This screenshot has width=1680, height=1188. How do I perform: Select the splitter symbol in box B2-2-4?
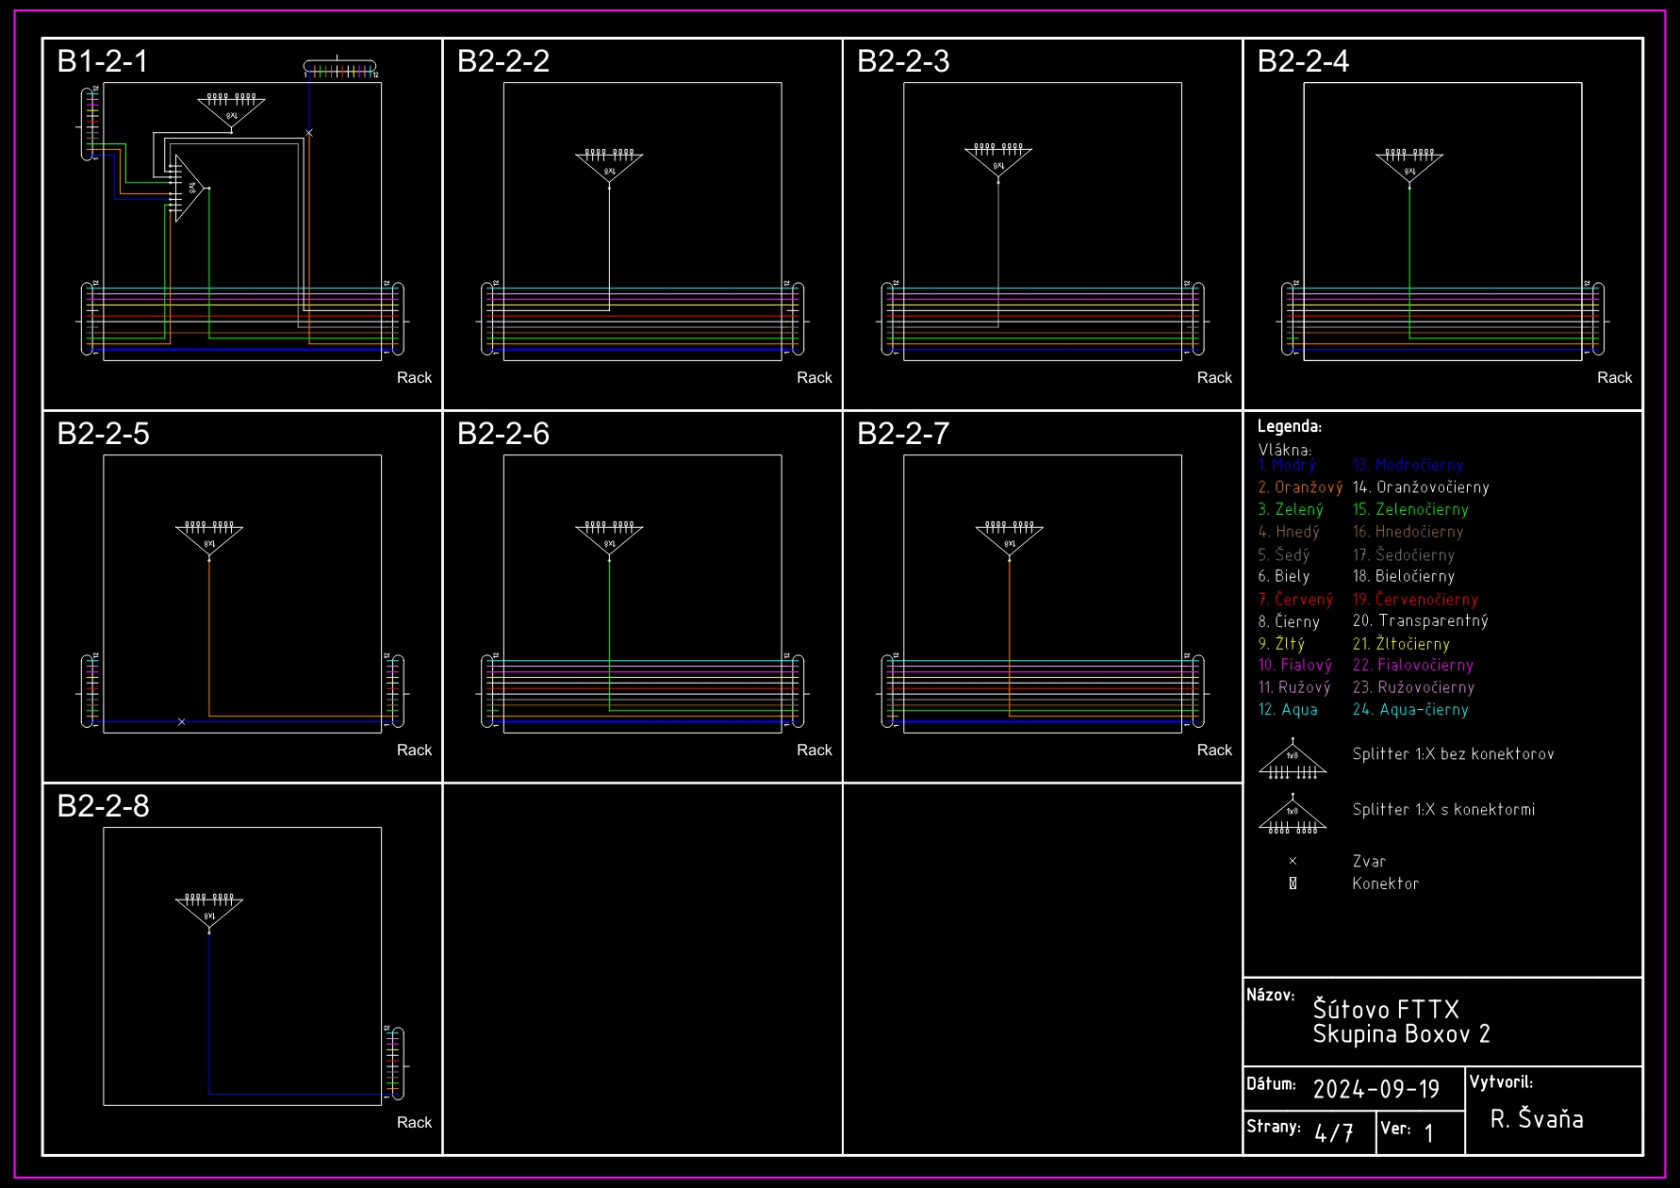click(x=1409, y=166)
